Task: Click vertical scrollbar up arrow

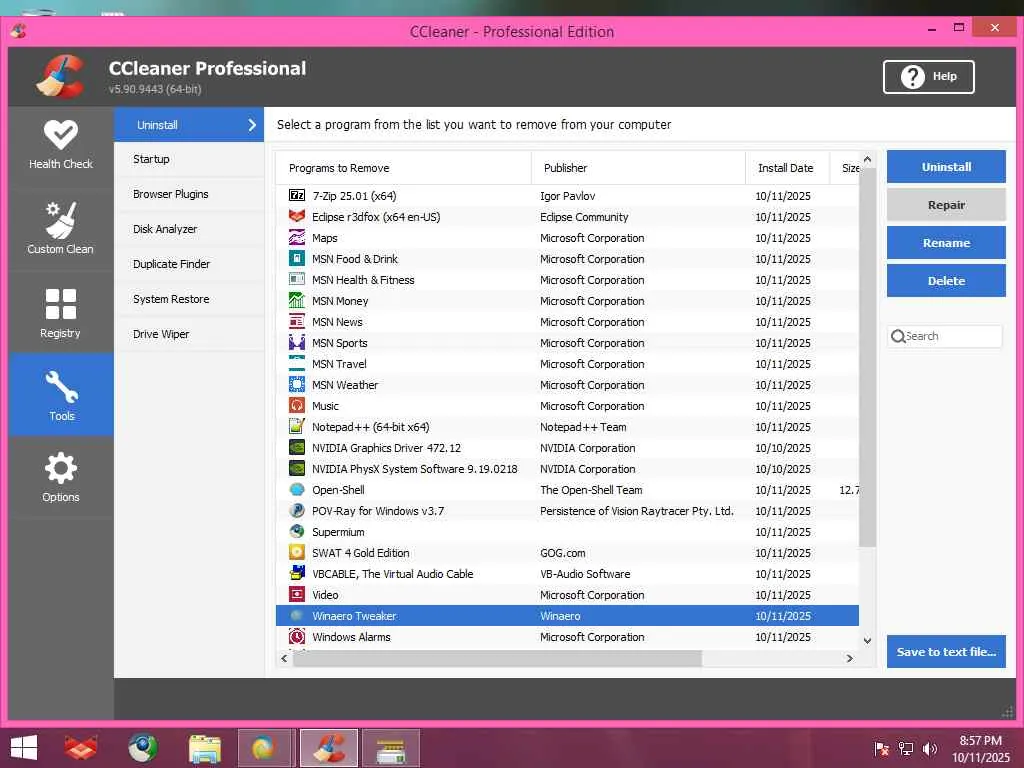Action: click(867, 159)
